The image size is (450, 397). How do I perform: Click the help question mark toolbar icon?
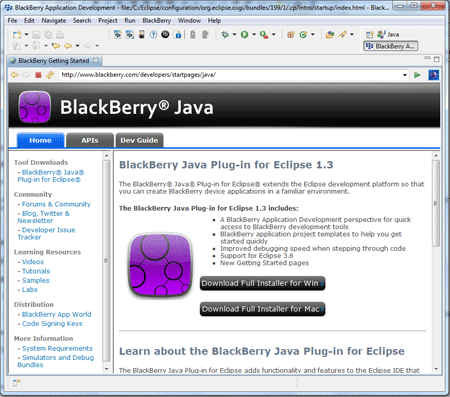[153, 34]
